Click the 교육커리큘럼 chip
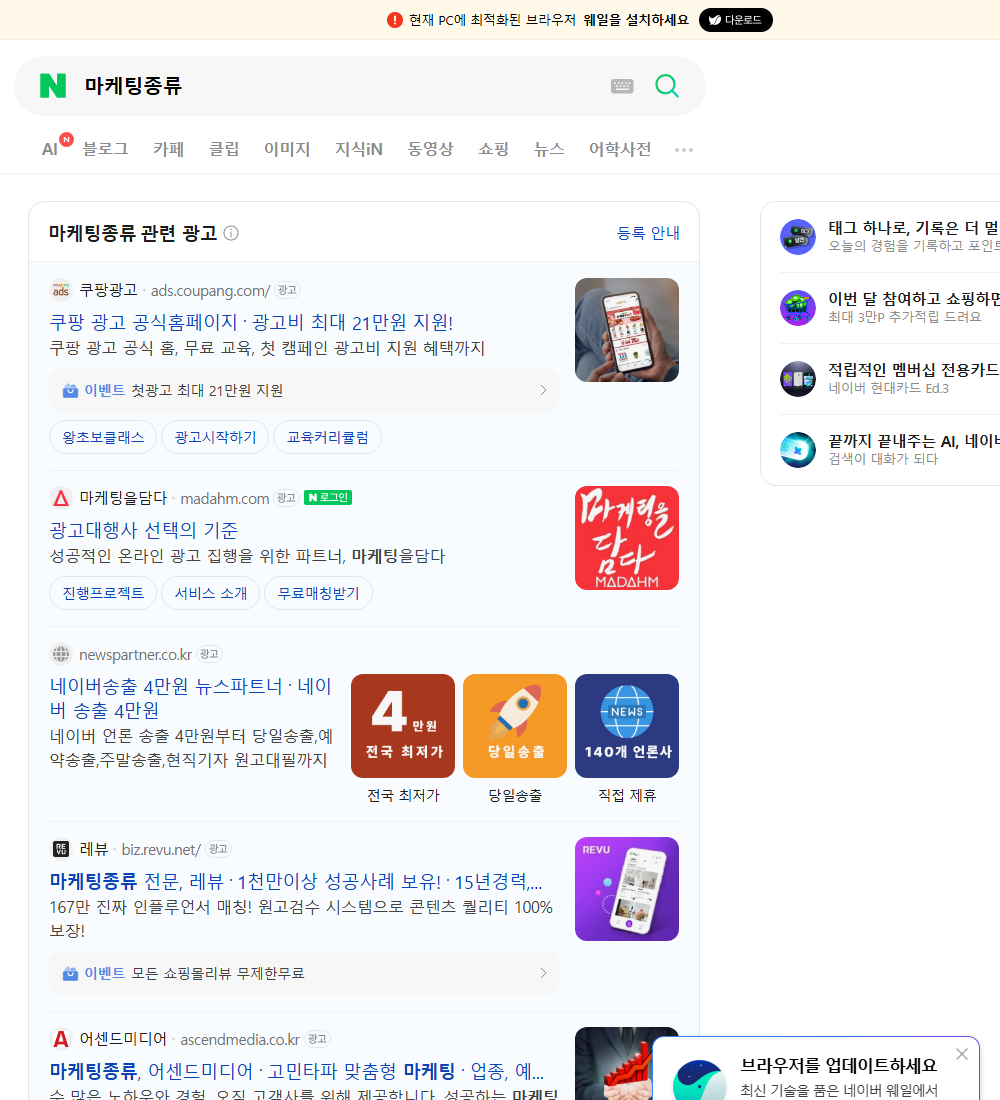This screenshot has height=1100, width=1000. pyautogui.click(x=327, y=438)
